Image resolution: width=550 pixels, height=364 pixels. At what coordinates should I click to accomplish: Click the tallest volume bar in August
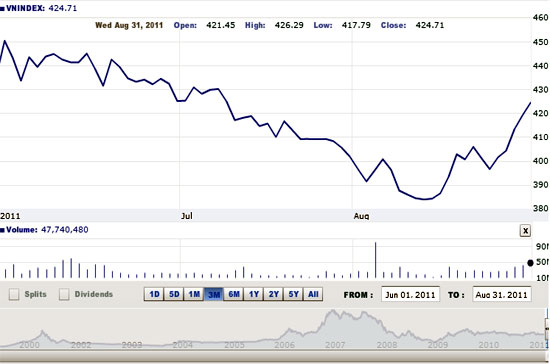click(x=375, y=260)
